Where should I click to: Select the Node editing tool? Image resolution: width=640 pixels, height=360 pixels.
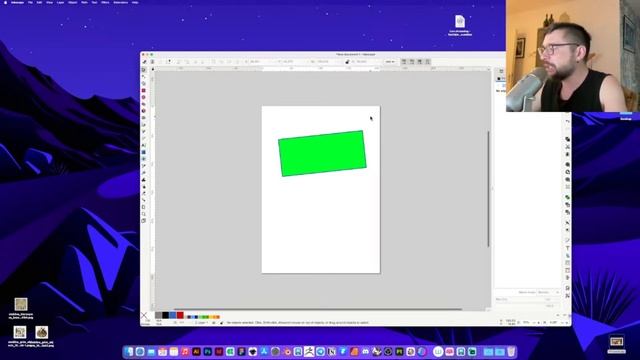[x=144, y=77]
